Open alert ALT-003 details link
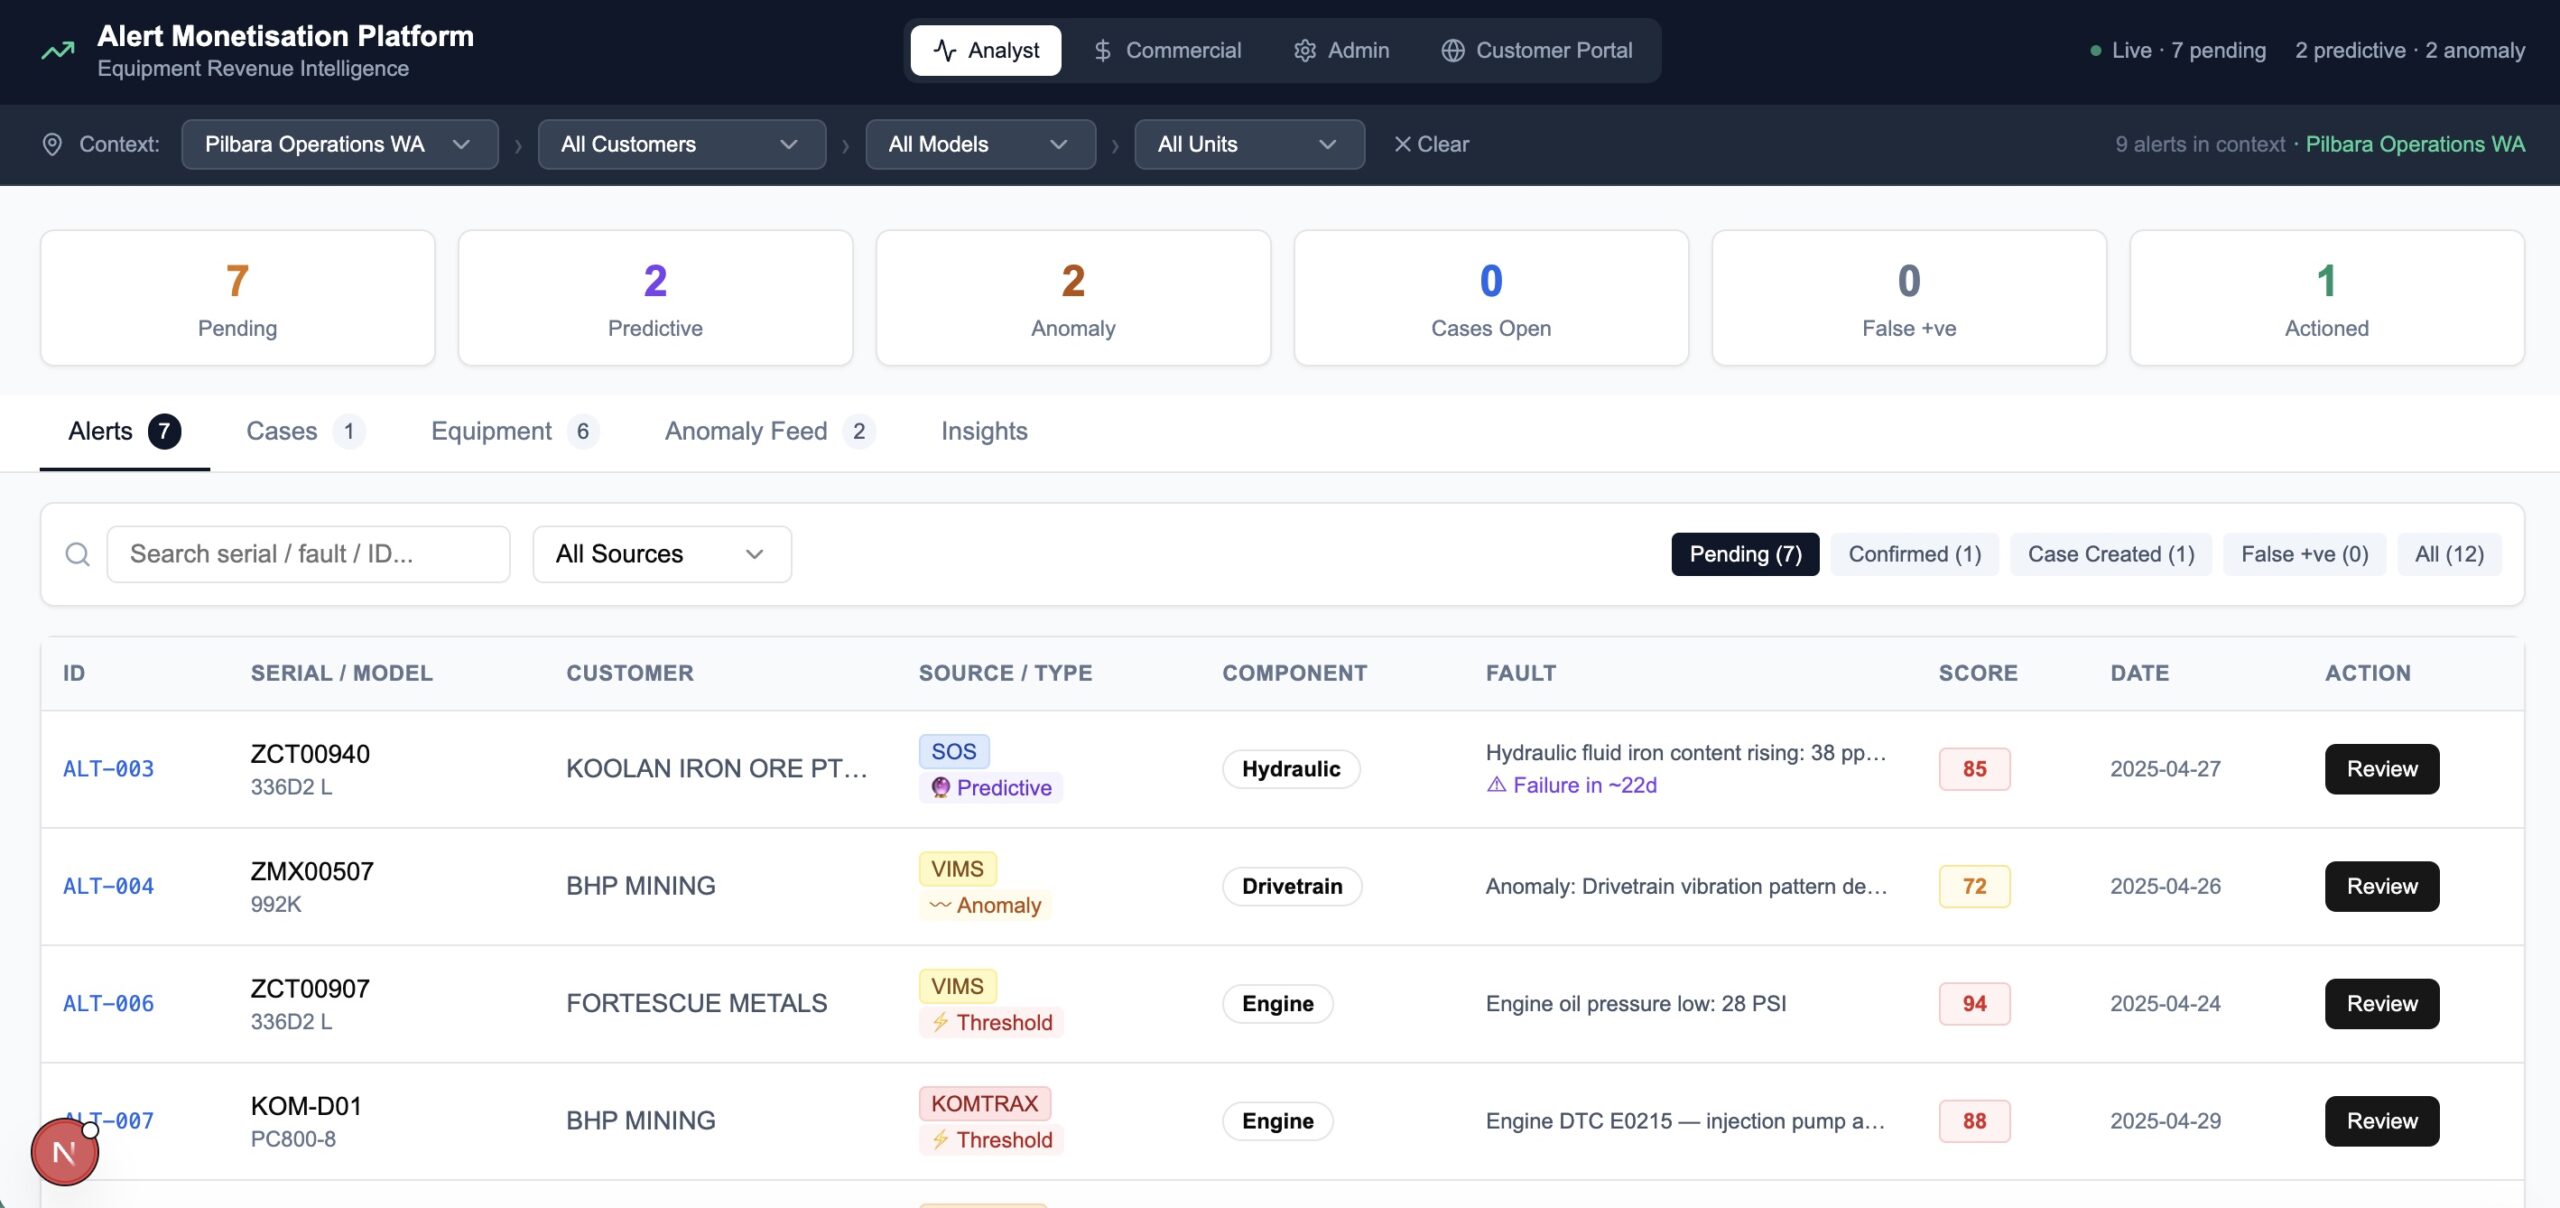This screenshot has width=2560, height=1208. click(x=108, y=769)
